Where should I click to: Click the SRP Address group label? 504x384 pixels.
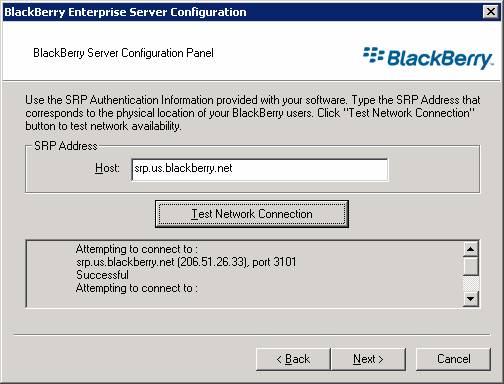(x=66, y=146)
